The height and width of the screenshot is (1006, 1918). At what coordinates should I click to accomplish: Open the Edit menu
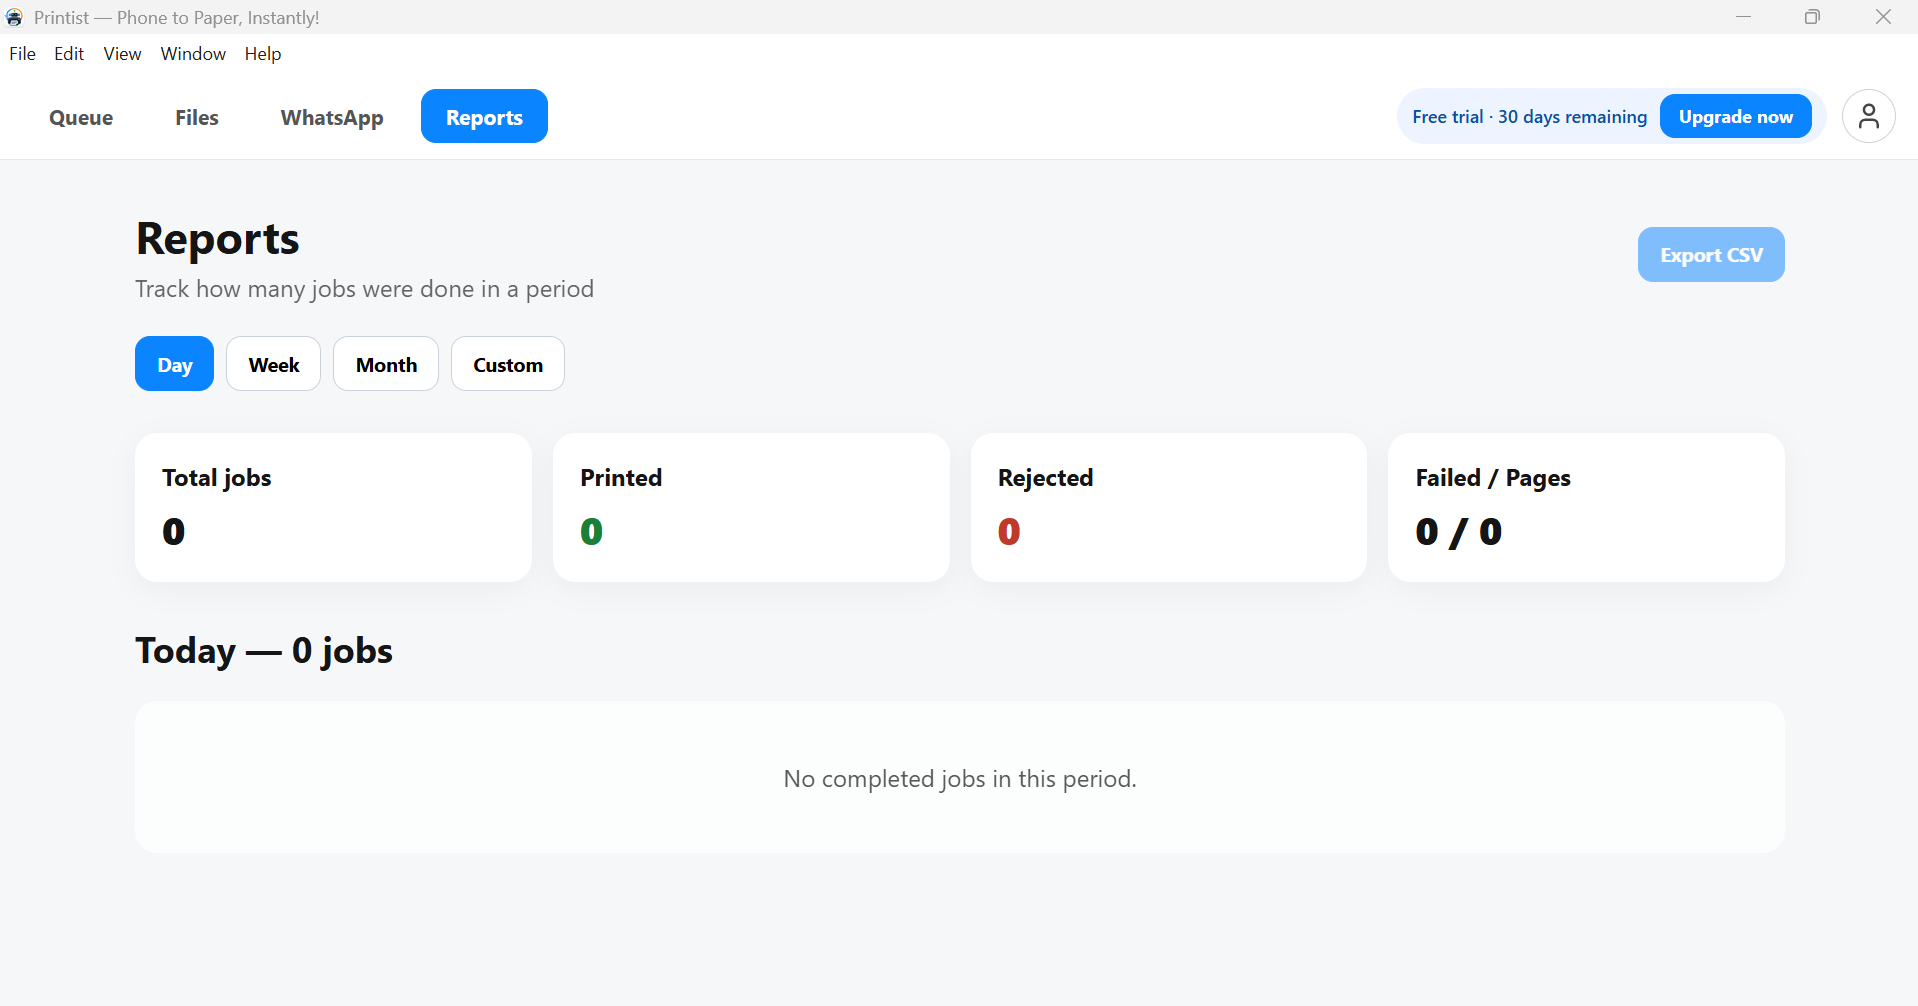tap(69, 54)
